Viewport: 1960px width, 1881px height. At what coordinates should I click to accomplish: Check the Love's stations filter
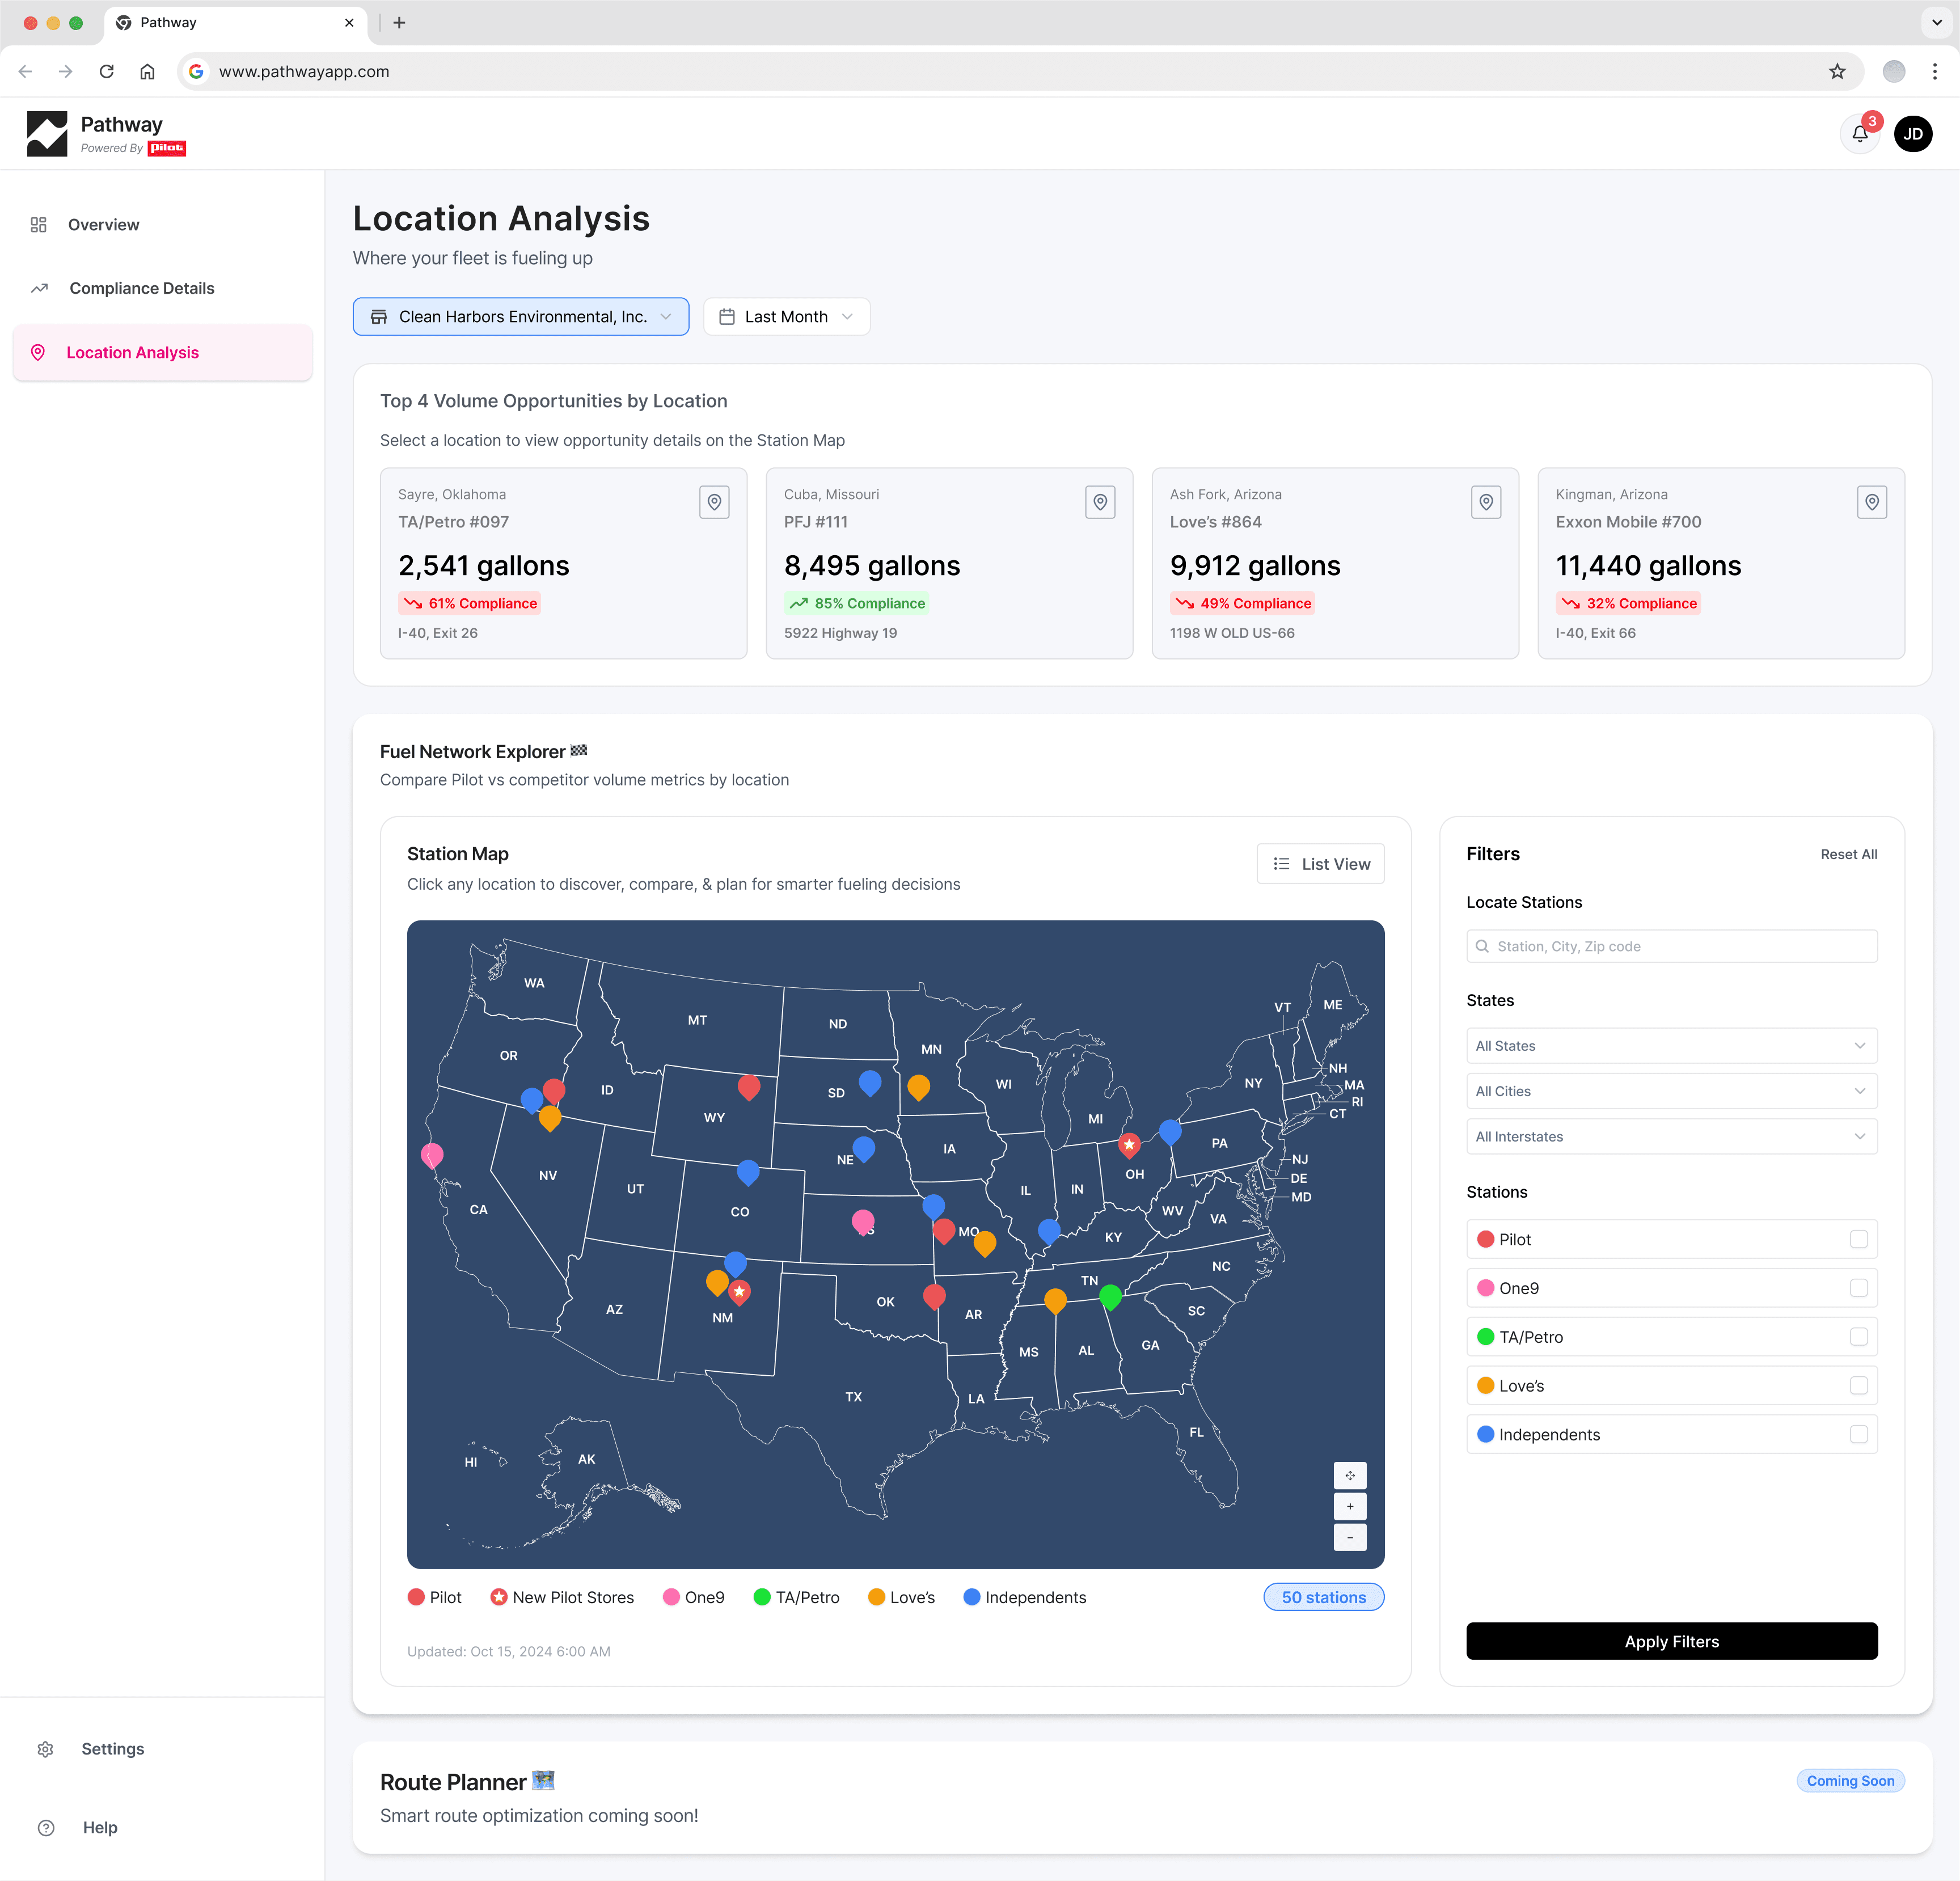coord(1858,1385)
